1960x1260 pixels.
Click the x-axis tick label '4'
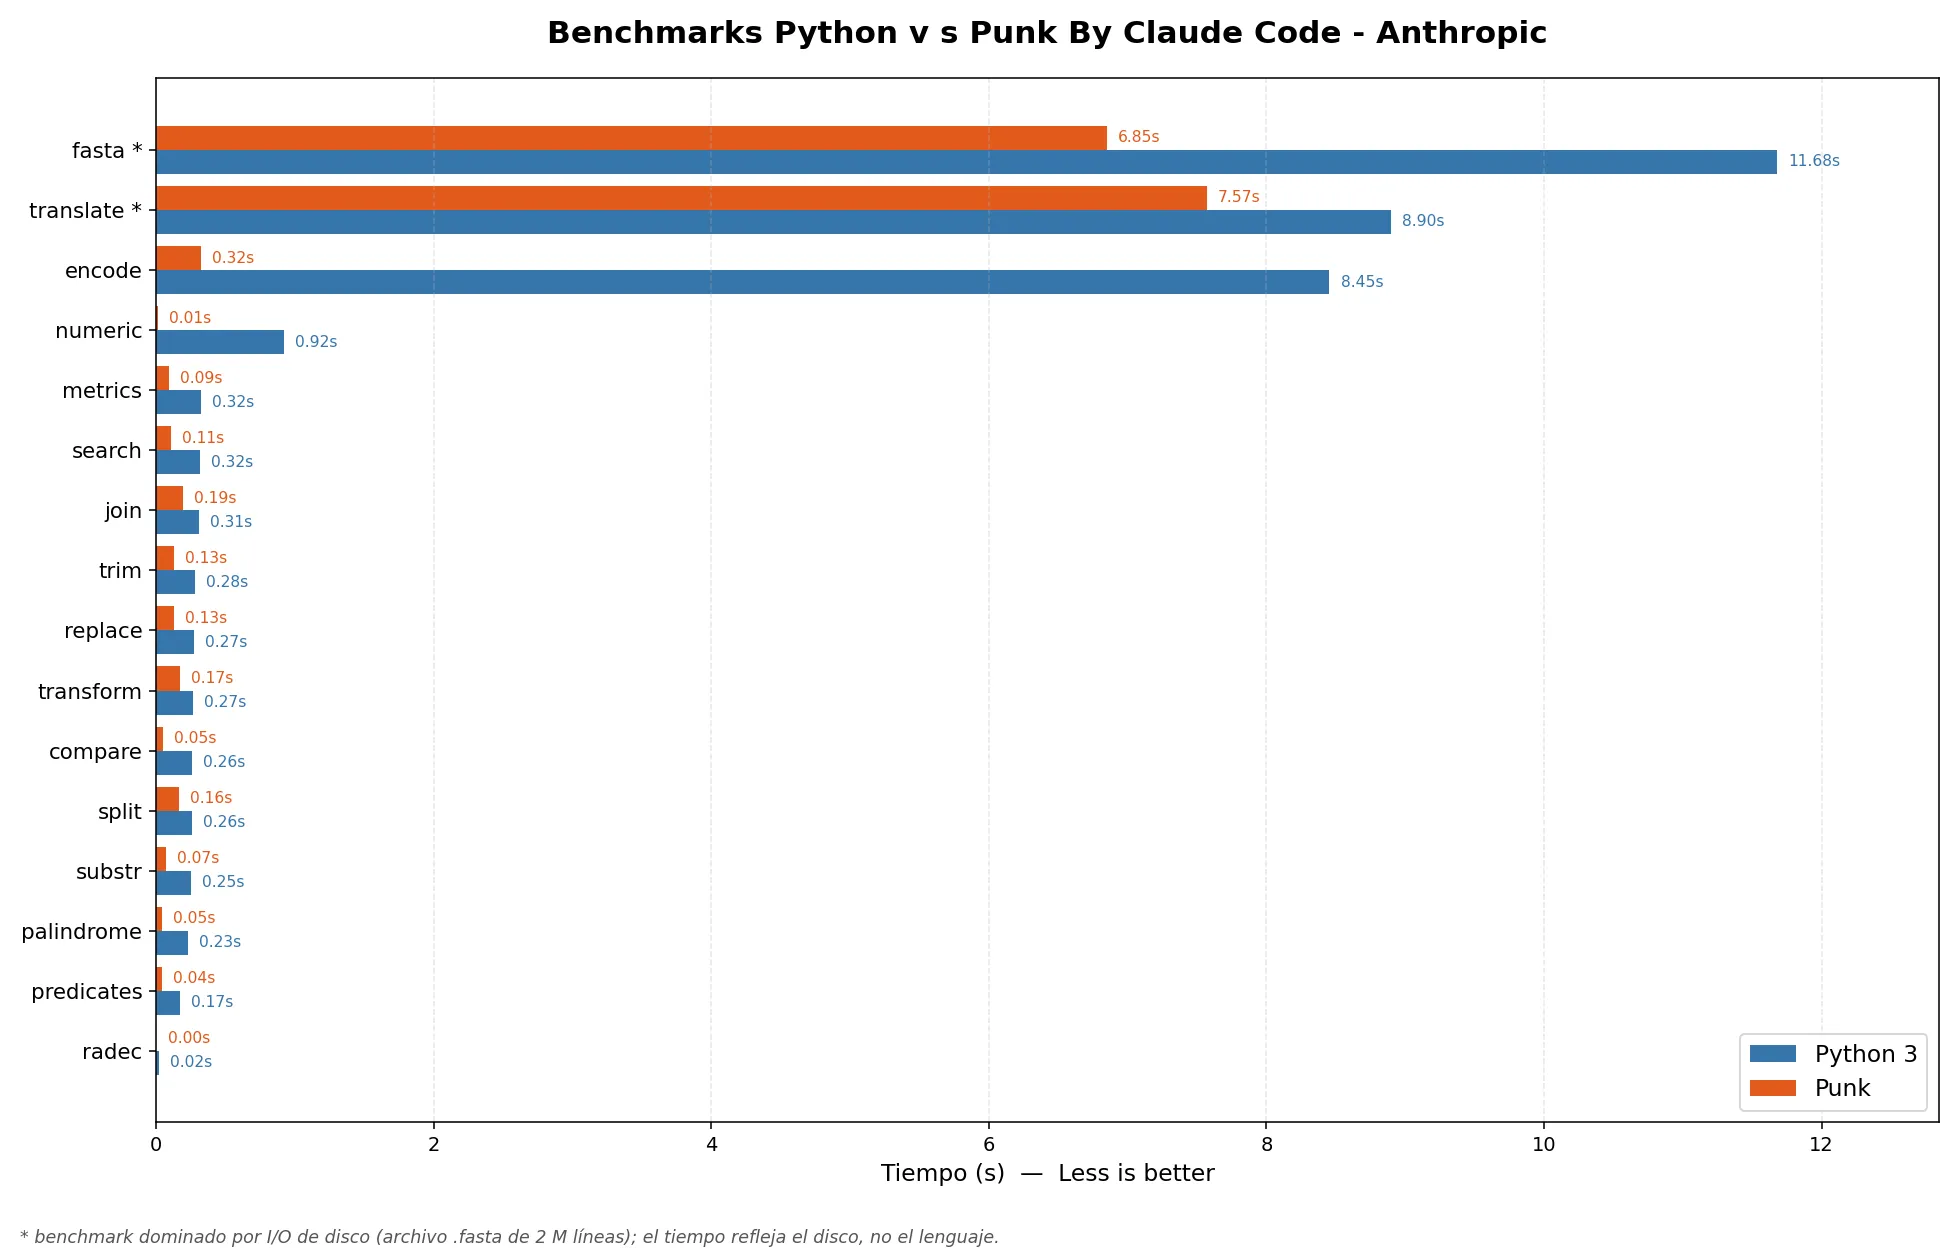711,1145
